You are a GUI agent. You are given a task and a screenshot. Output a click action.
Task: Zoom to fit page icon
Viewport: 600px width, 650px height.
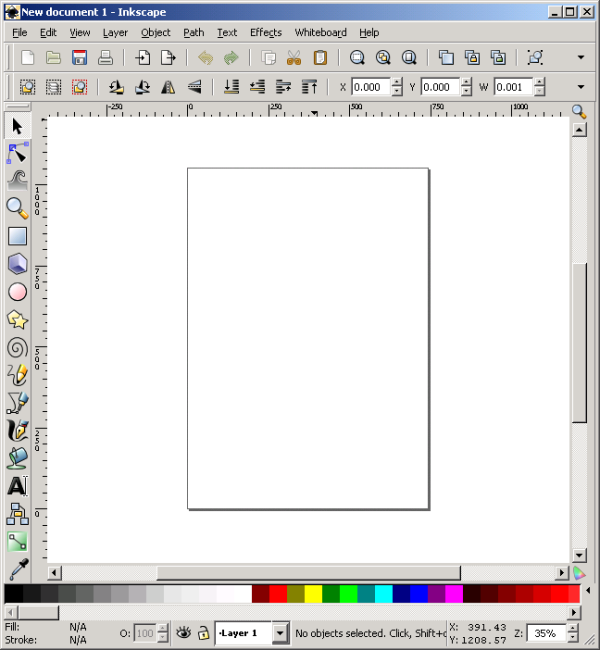click(409, 58)
